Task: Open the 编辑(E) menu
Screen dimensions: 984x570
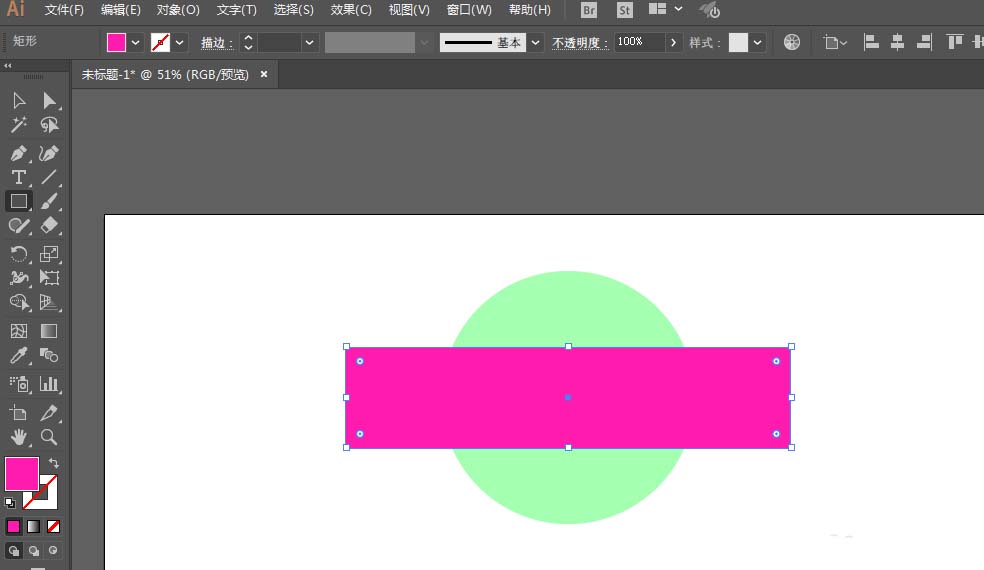Action: tap(120, 10)
